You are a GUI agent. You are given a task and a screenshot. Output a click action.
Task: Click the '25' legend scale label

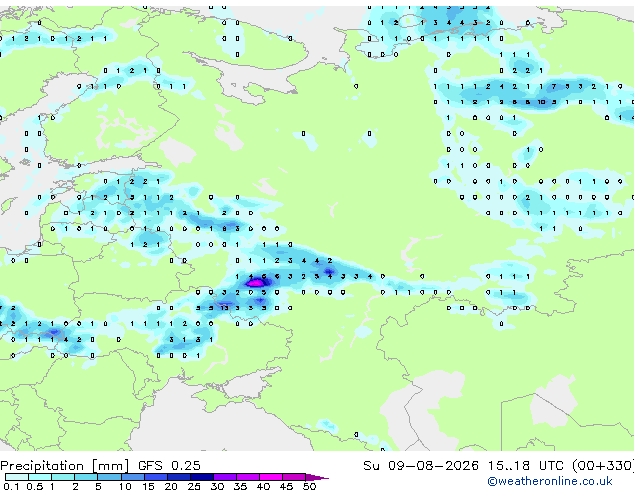pos(194,486)
